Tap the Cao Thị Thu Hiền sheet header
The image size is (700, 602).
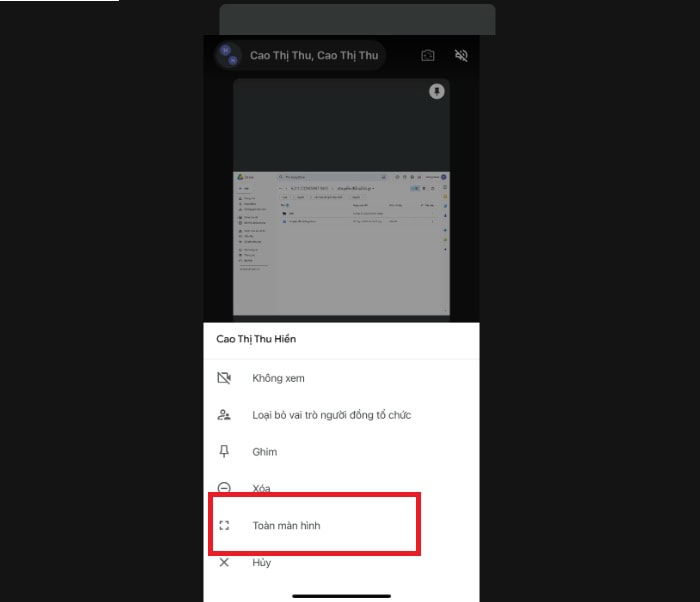[x=256, y=339]
